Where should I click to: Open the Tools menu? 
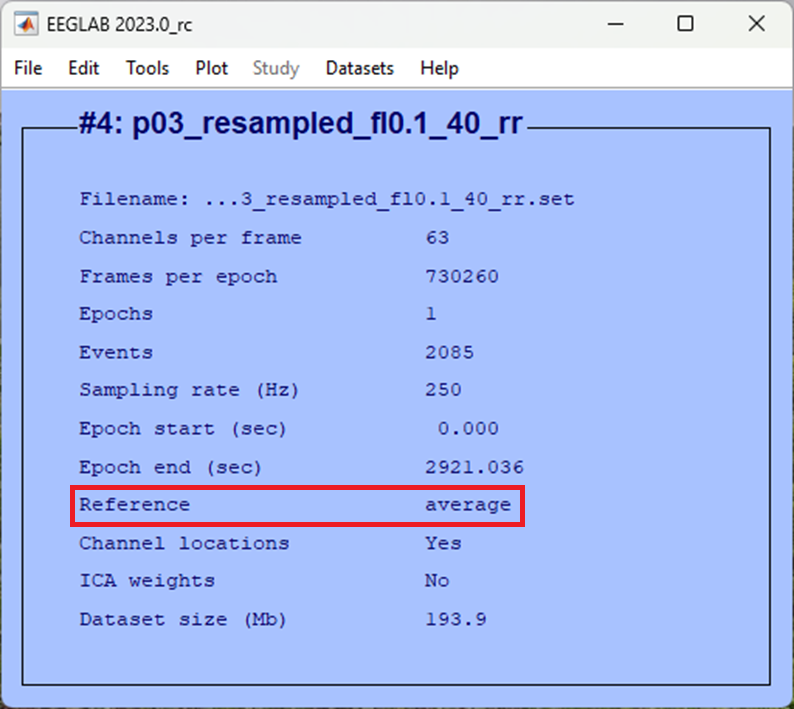pos(147,68)
